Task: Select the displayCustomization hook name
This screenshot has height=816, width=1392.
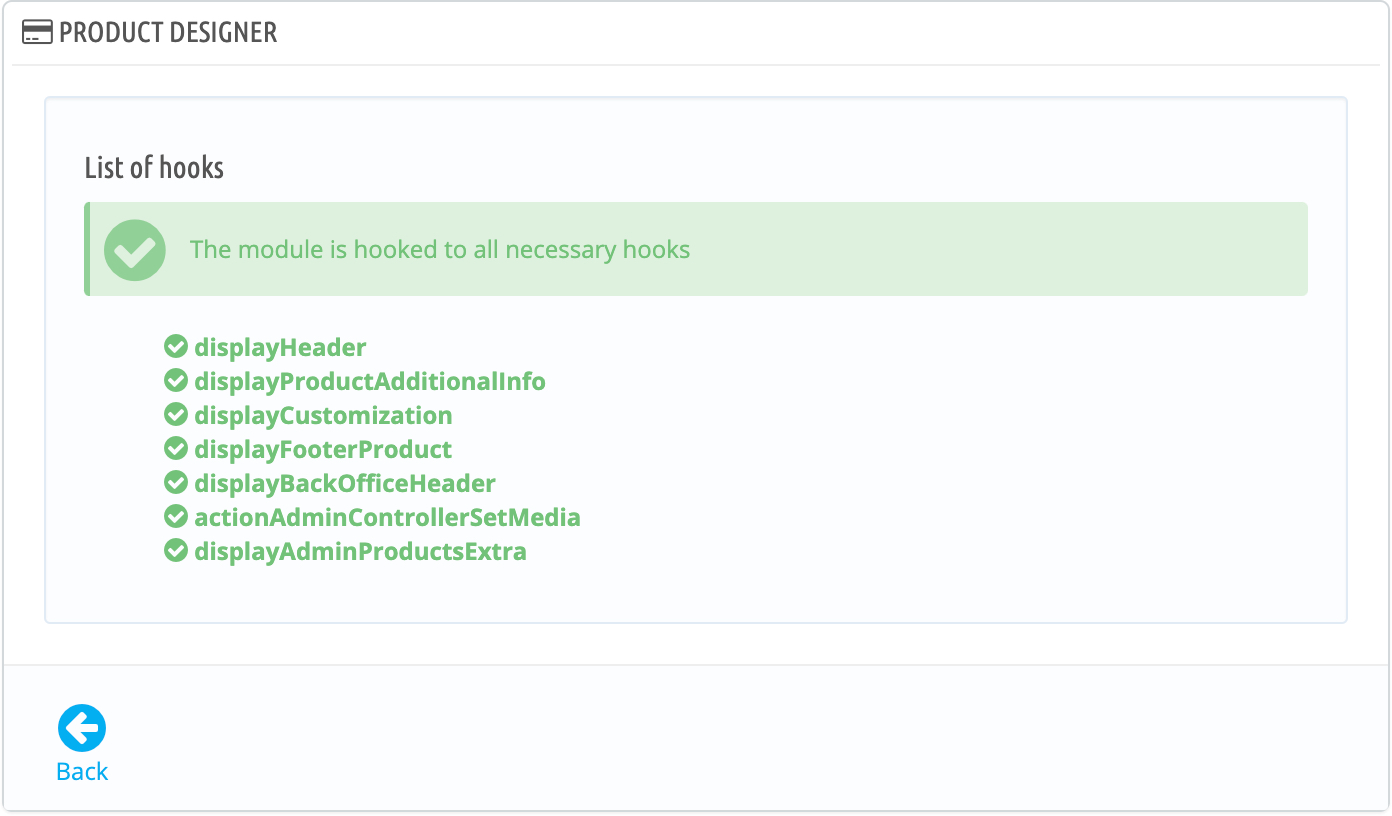Action: 323,416
